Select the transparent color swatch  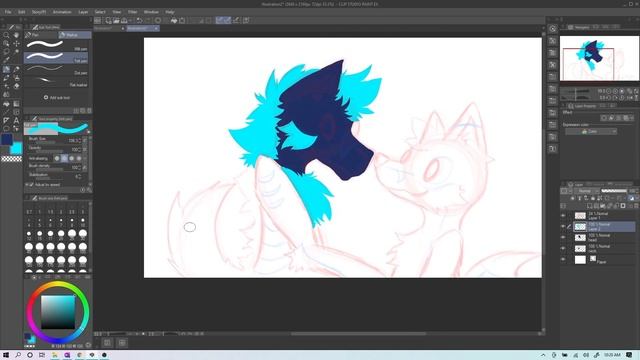click(x=11, y=159)
